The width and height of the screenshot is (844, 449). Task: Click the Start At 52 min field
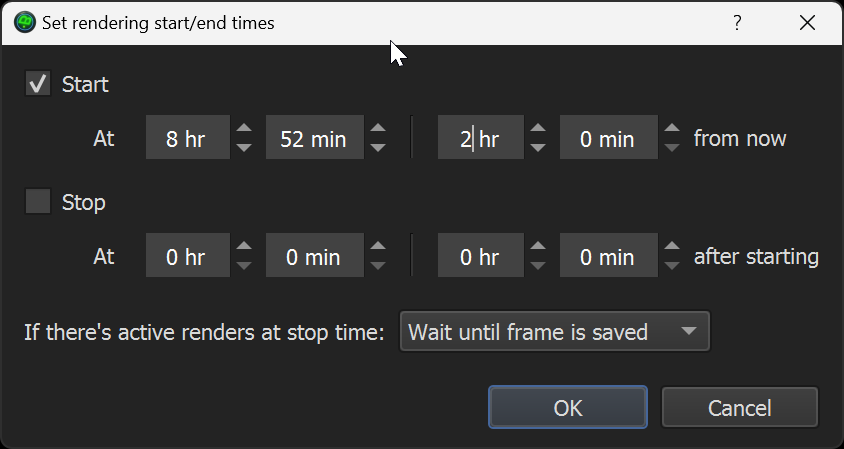coord(315,137)
